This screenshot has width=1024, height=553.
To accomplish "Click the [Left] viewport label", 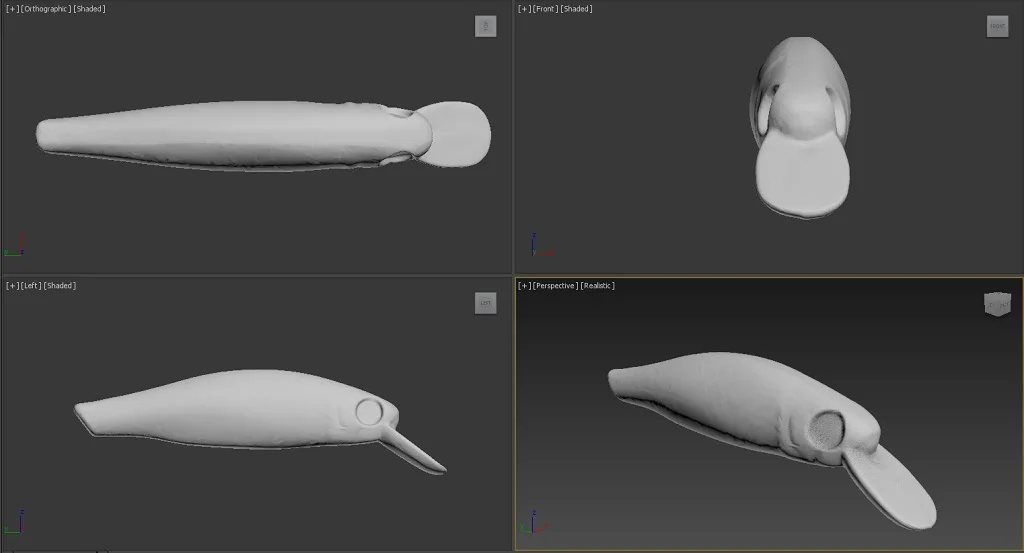I will pyautogui.click(x=31, y=286).
